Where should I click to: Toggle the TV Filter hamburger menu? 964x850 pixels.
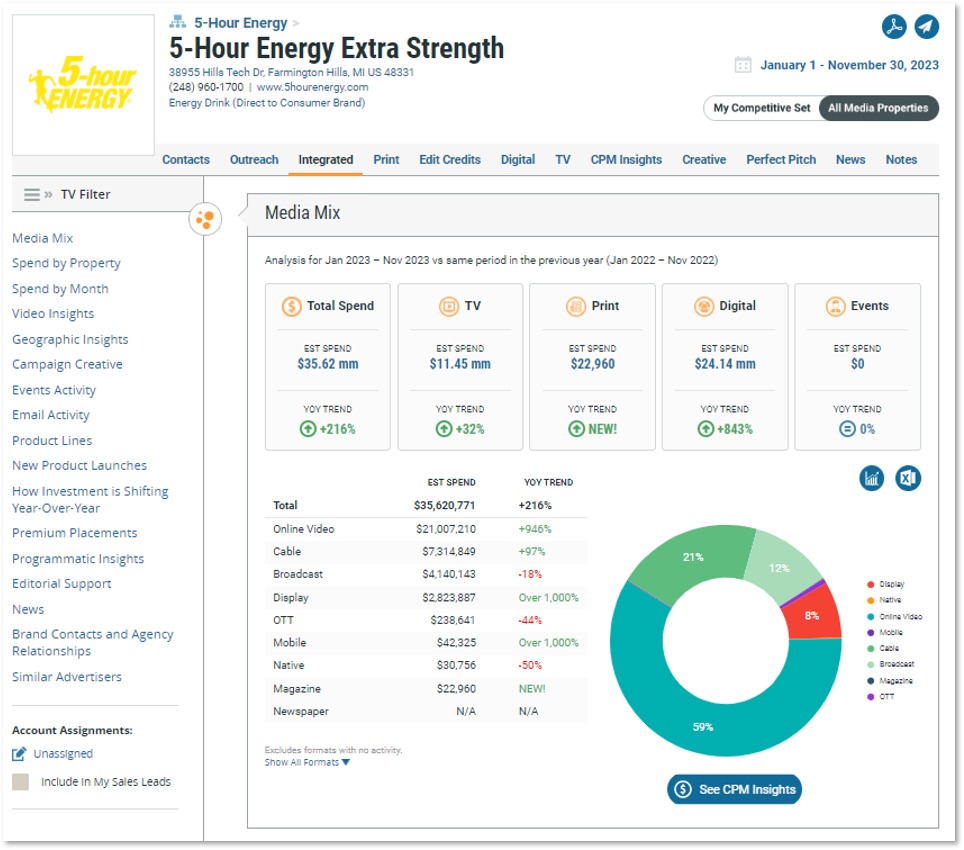click(32, 195)
